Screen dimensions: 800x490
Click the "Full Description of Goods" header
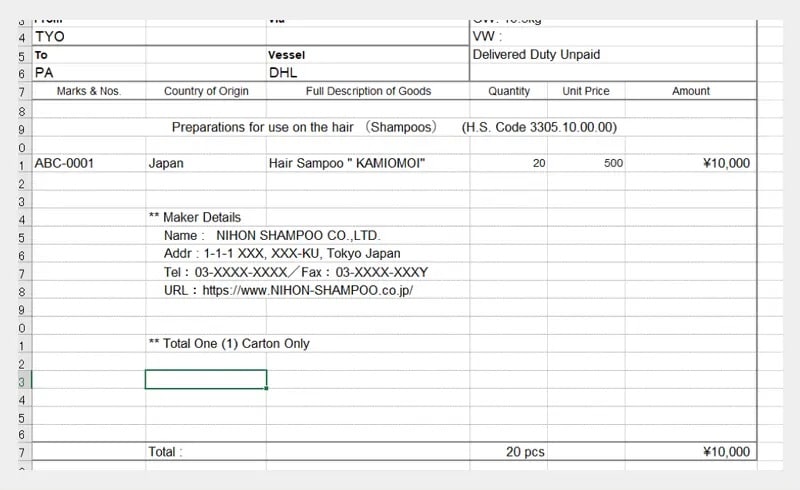[x=368, y=91]
